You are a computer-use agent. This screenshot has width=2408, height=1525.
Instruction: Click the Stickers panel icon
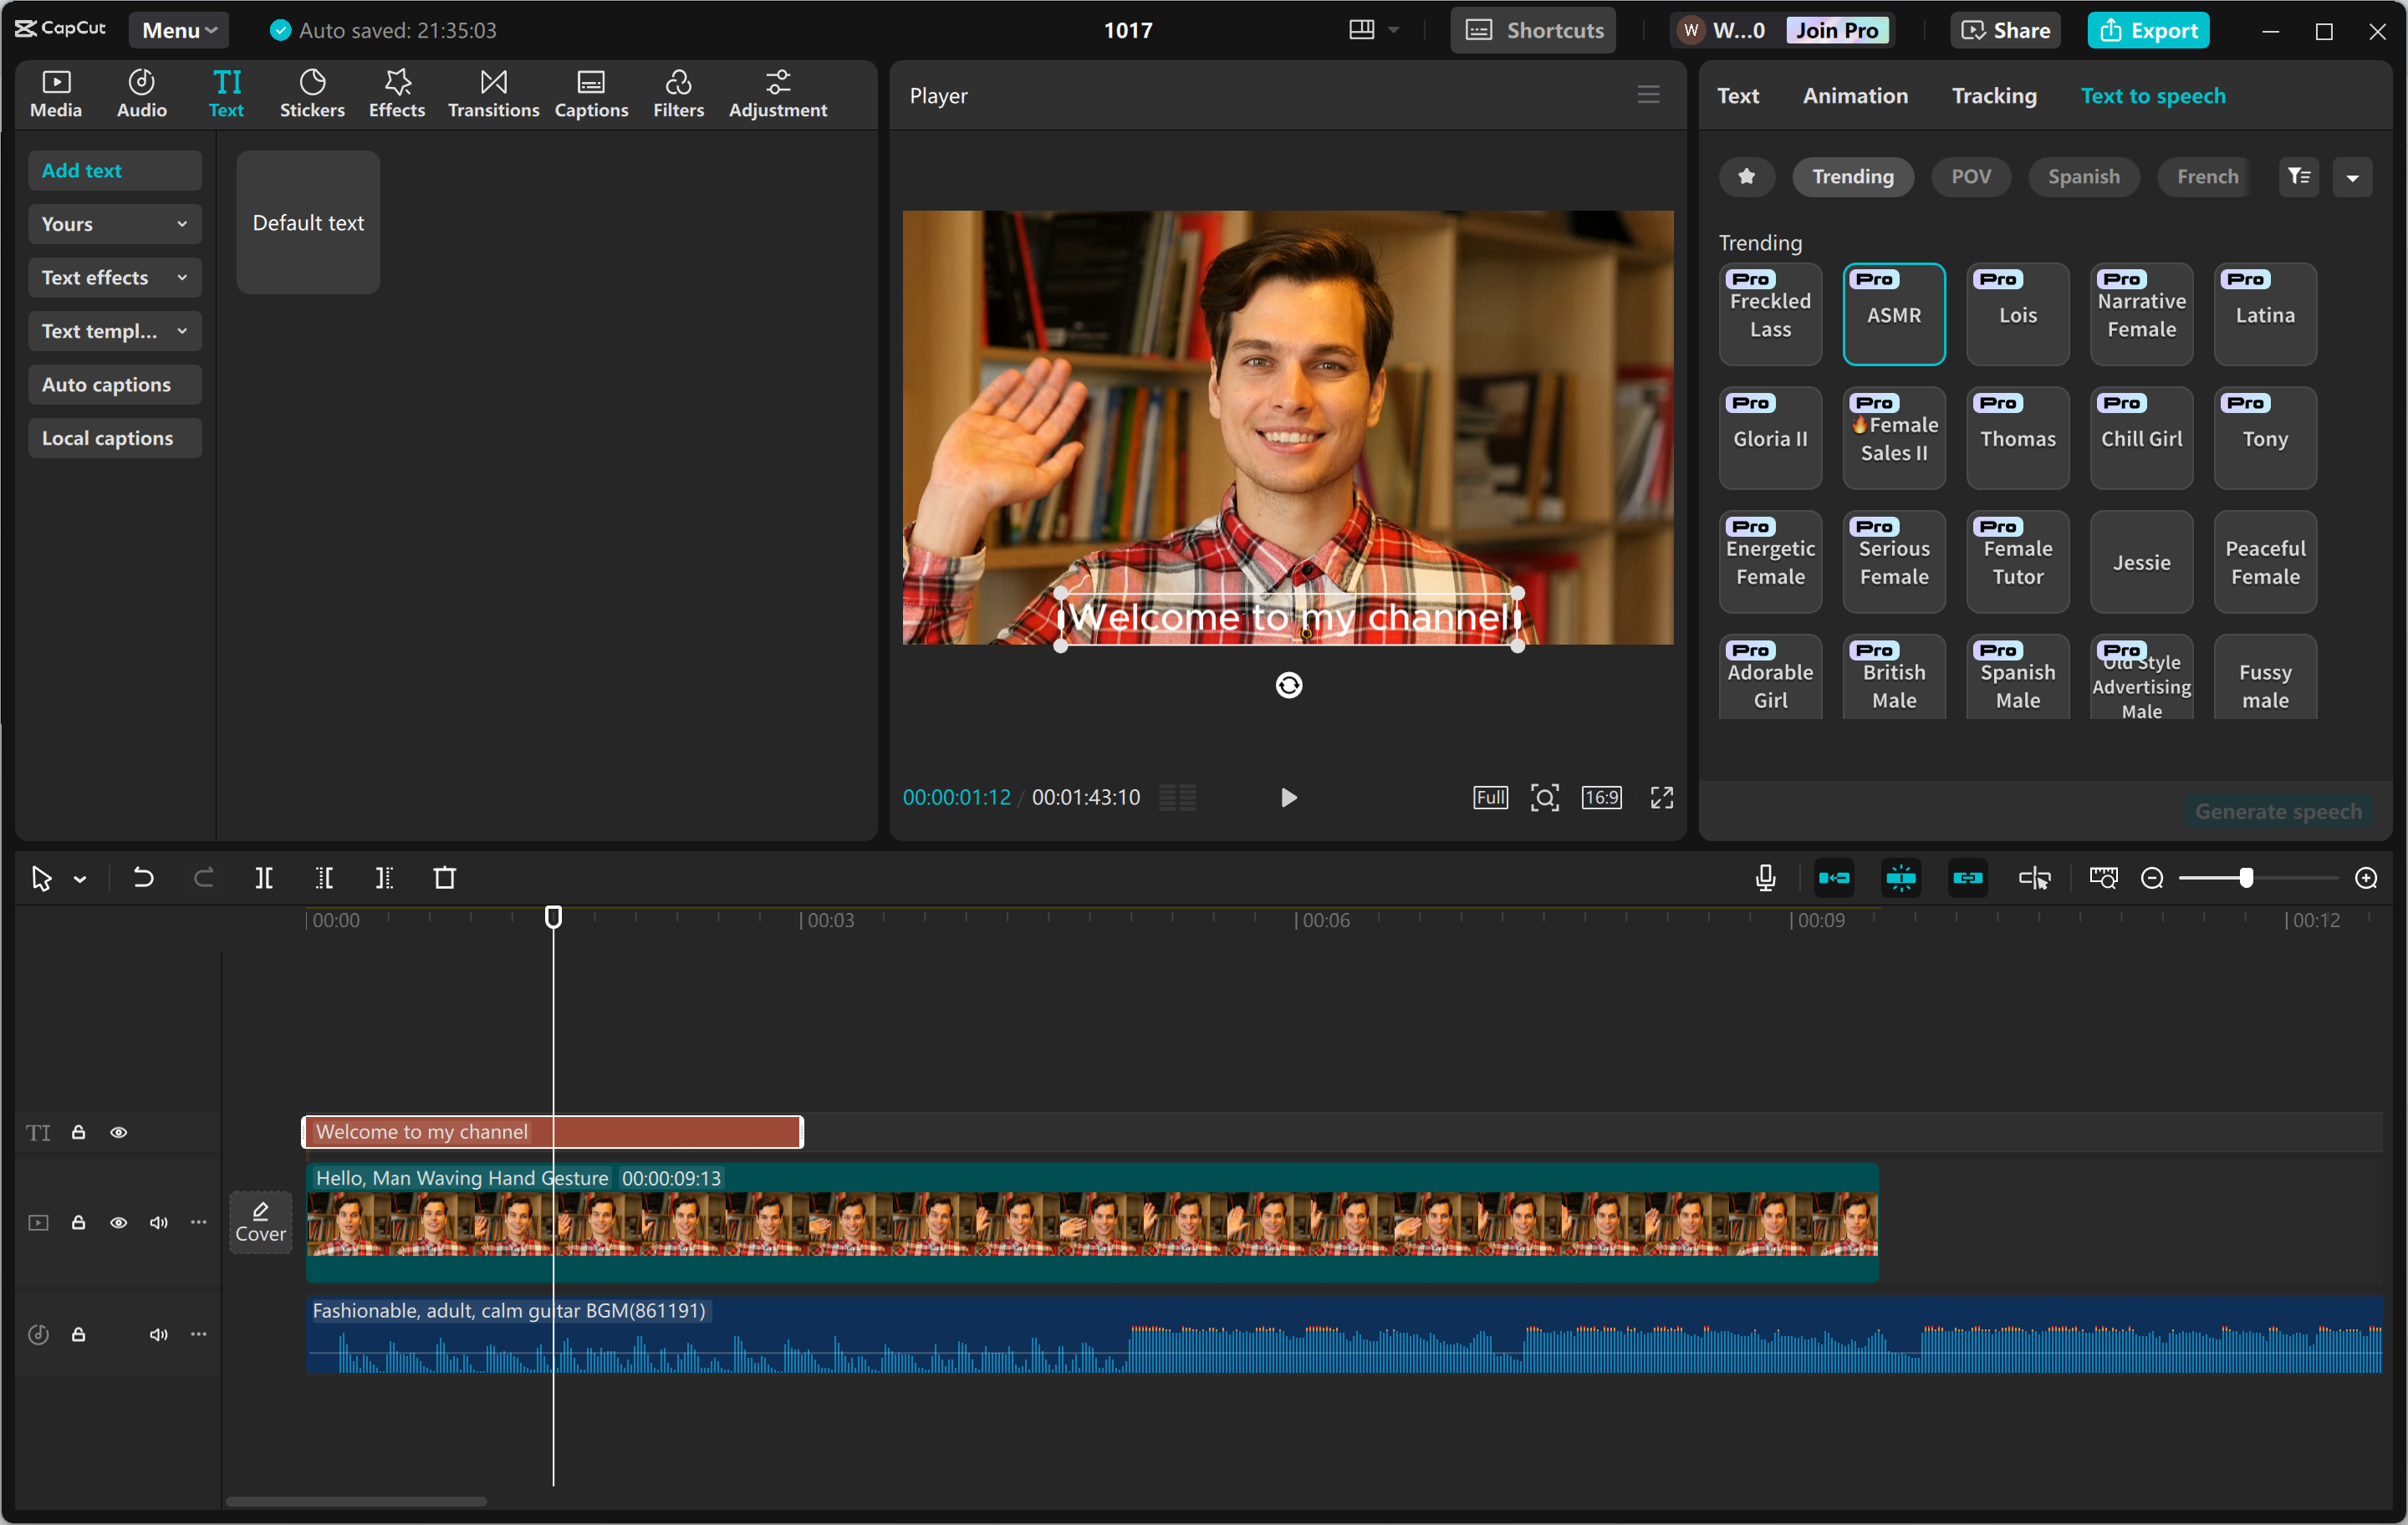click(313, 93)
